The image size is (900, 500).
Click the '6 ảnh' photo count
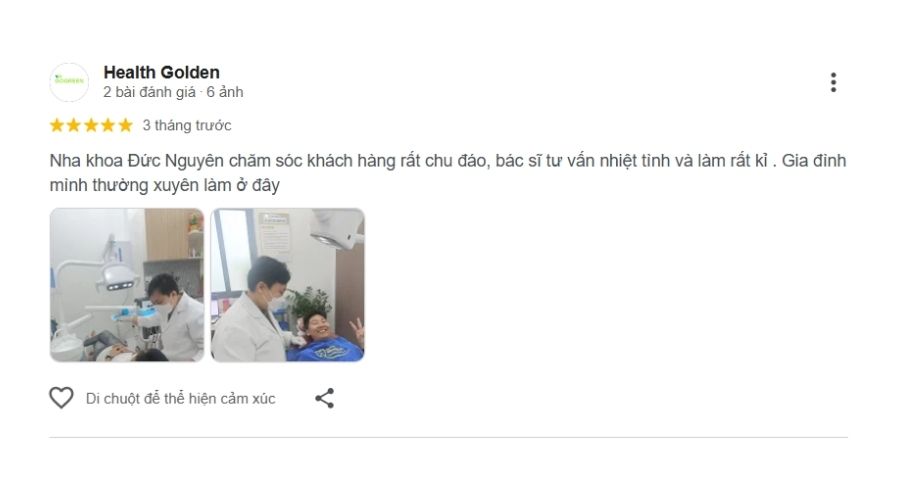225,92
